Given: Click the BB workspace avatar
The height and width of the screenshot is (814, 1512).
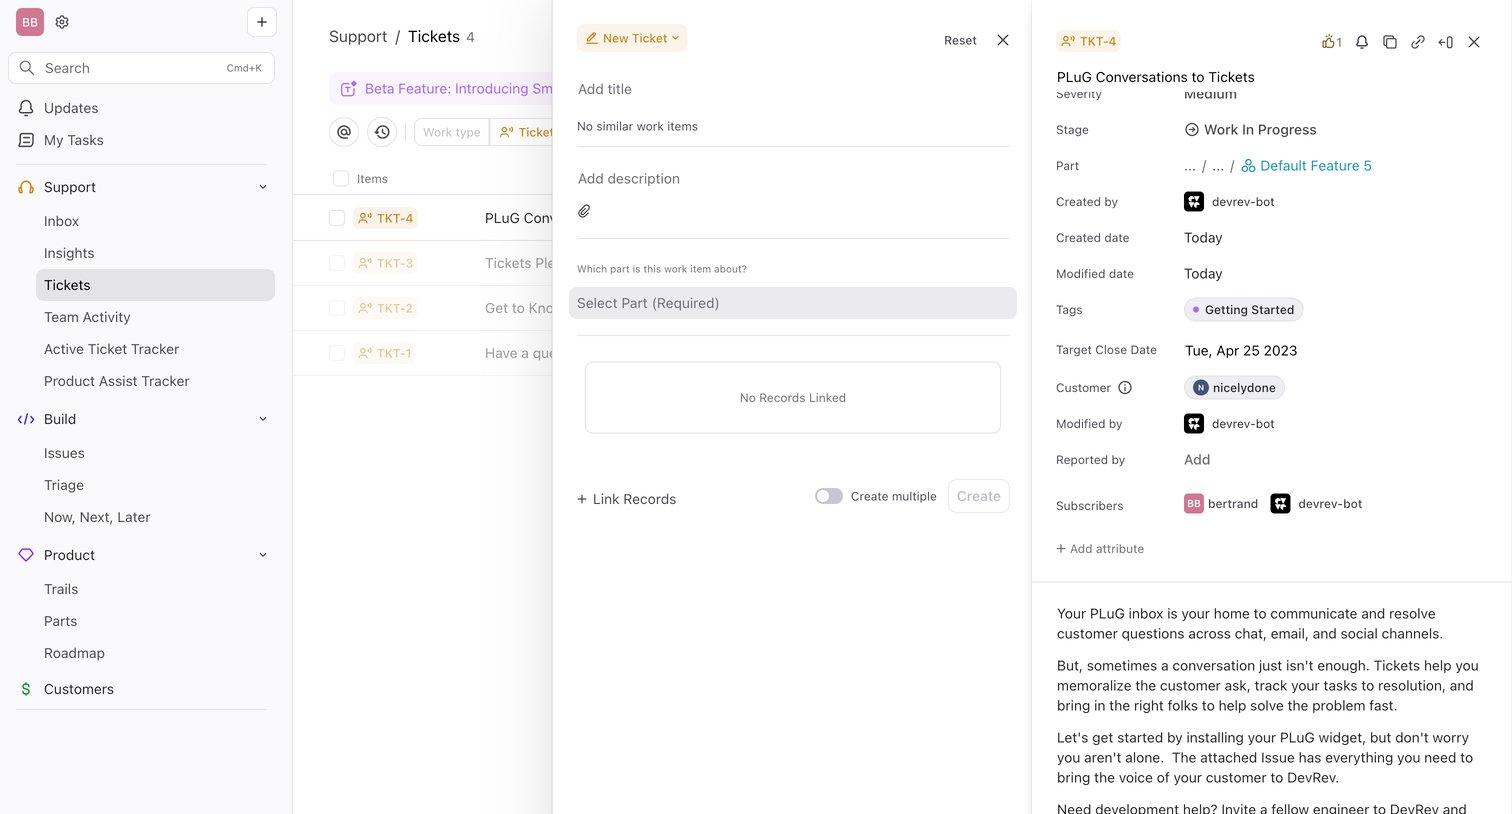Looking at the screenshot, I should pos(30,22).
